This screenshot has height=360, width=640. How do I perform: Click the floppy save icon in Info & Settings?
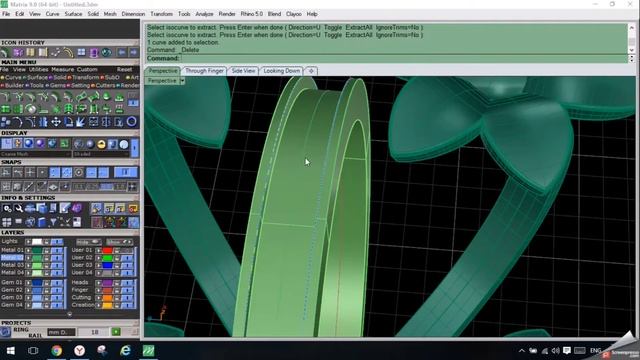(x=77, y=222)
